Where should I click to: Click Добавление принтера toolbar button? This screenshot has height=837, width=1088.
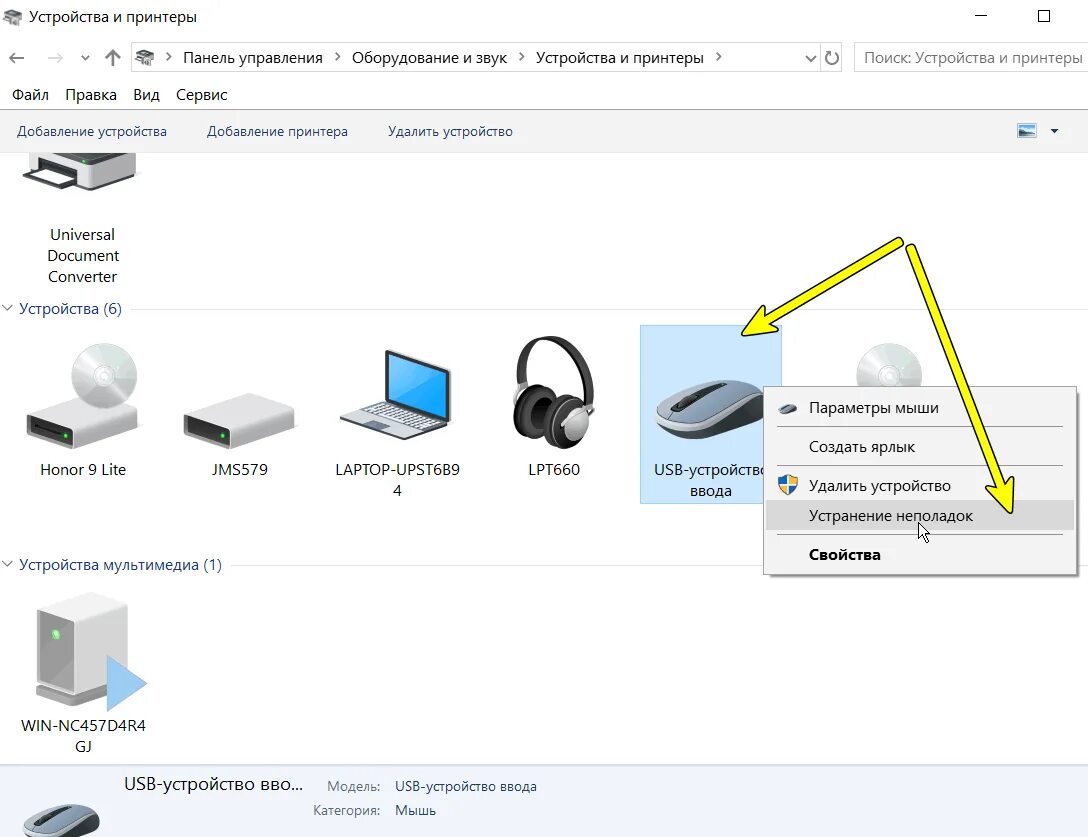[277, 131]
